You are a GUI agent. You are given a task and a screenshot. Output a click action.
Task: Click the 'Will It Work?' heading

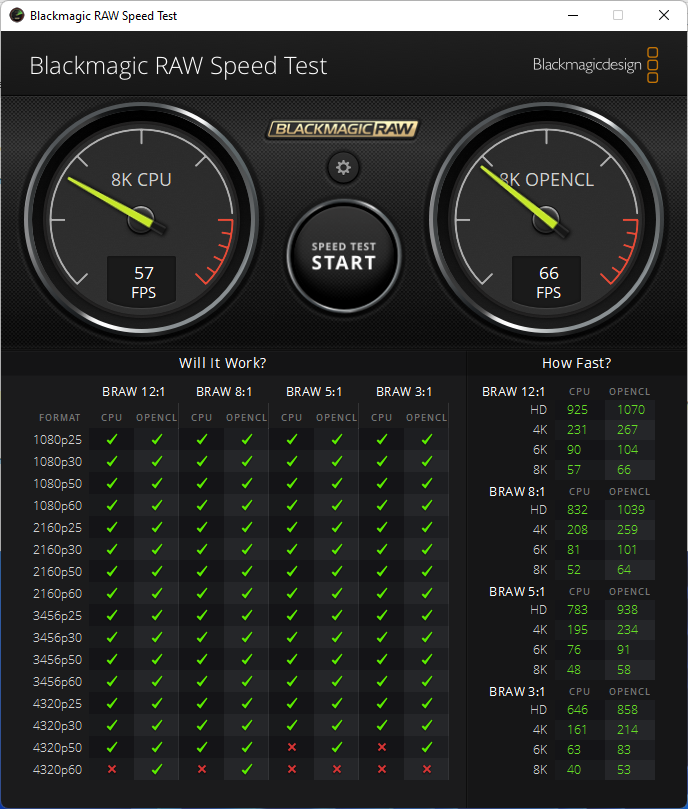click(222, 363)
